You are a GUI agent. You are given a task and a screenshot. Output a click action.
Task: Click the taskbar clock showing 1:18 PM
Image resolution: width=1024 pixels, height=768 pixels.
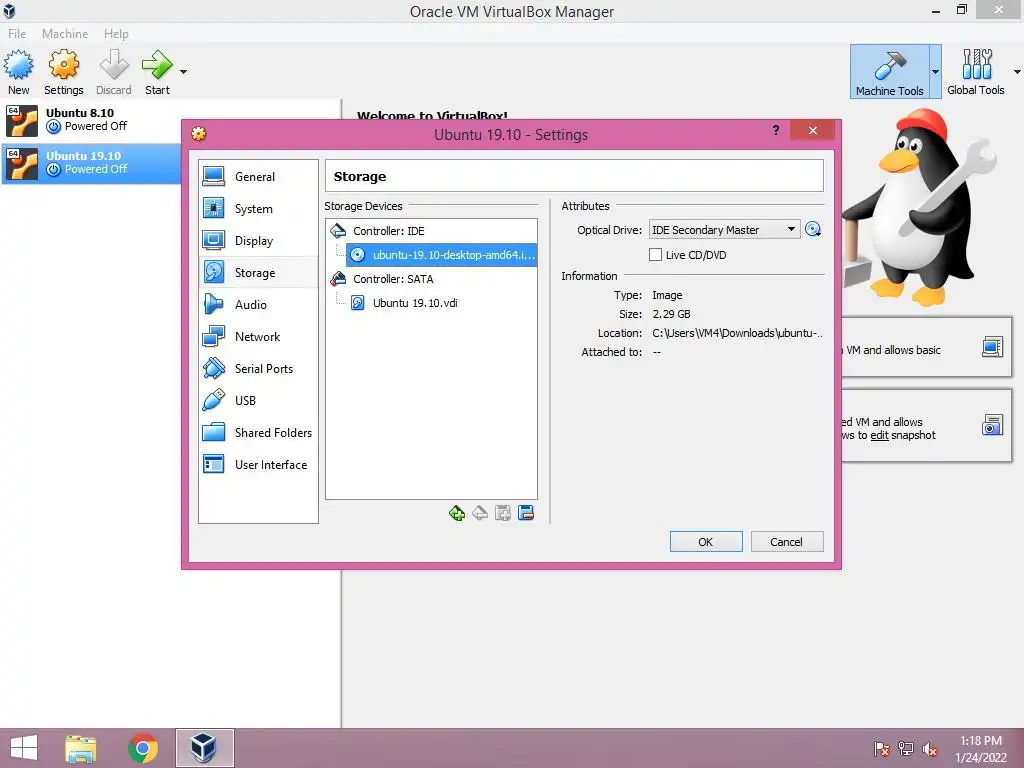tap(981, 749)
